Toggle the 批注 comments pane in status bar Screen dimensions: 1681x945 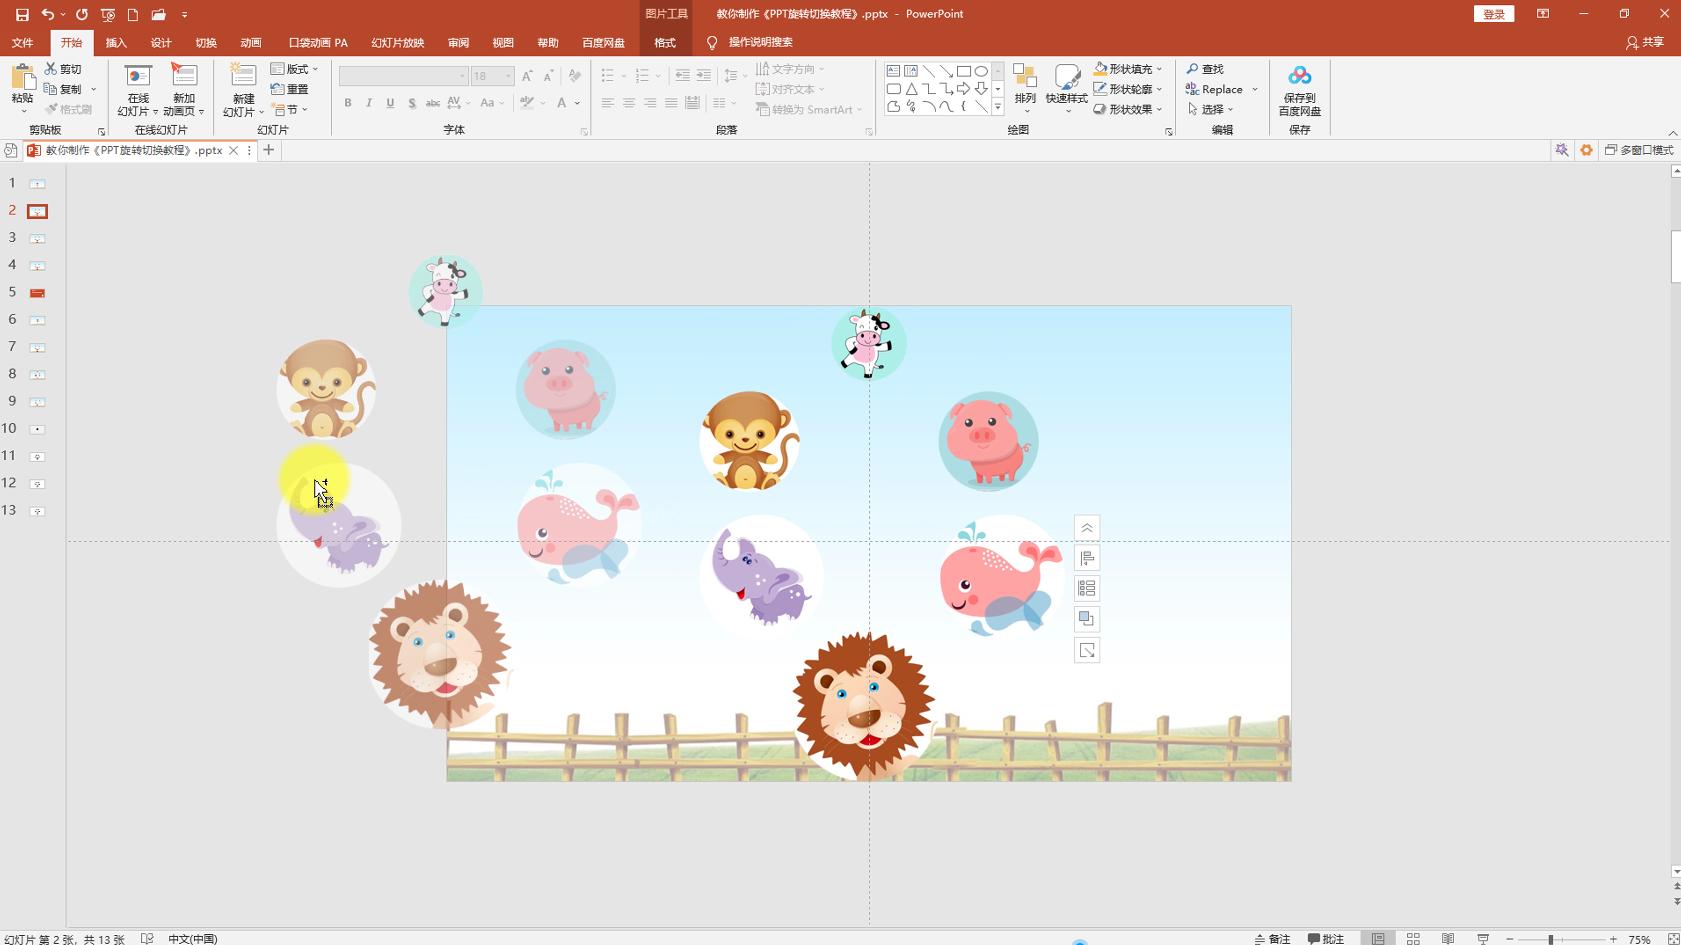click(1326, 938)
